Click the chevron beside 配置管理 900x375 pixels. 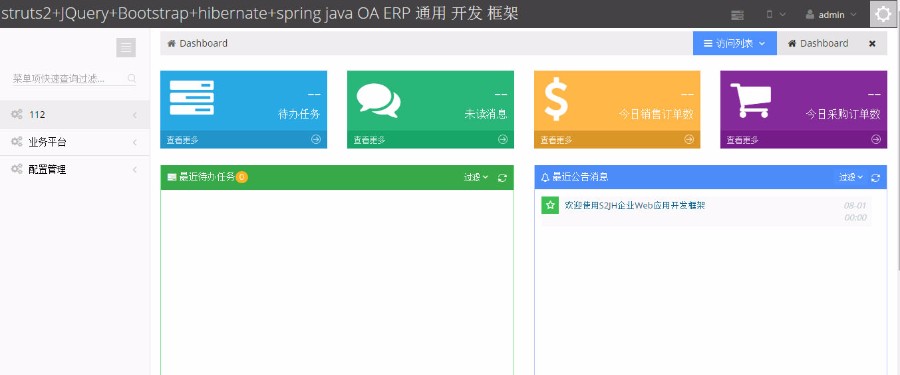tap(135, 169)
